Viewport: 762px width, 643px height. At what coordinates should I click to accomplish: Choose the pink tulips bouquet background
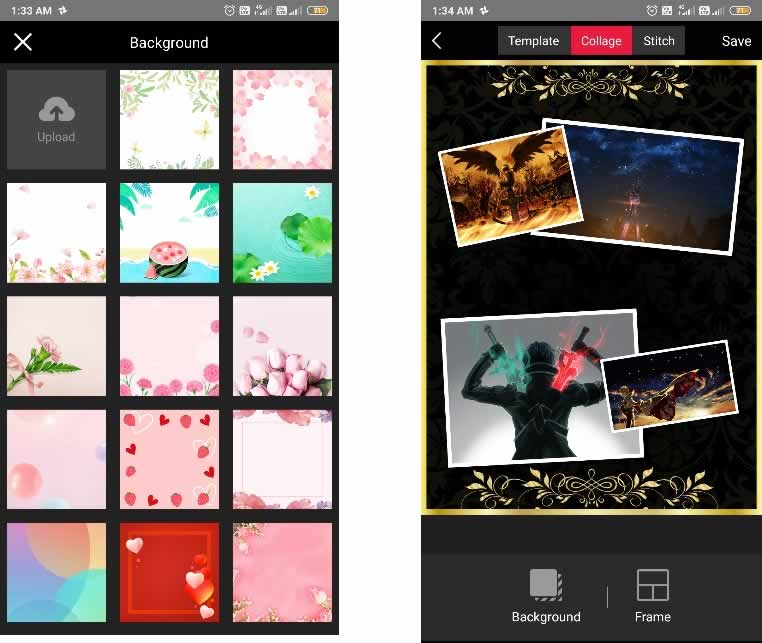pyautogui.click(x=282, y=346)
